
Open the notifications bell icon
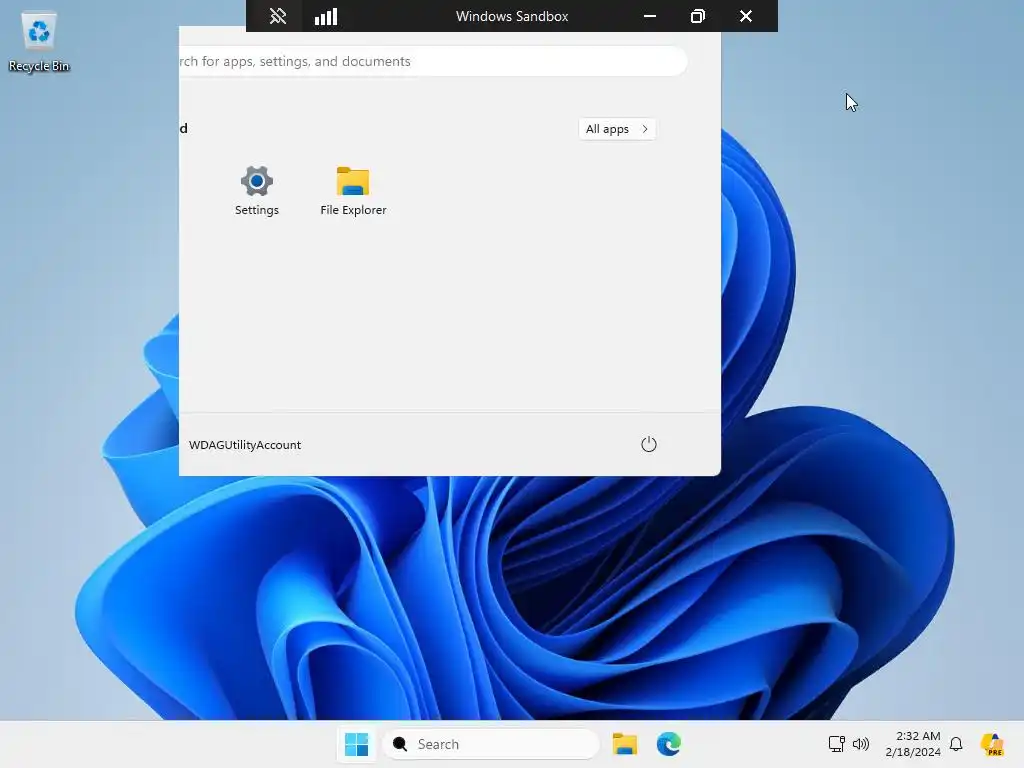tap(956, 744)
